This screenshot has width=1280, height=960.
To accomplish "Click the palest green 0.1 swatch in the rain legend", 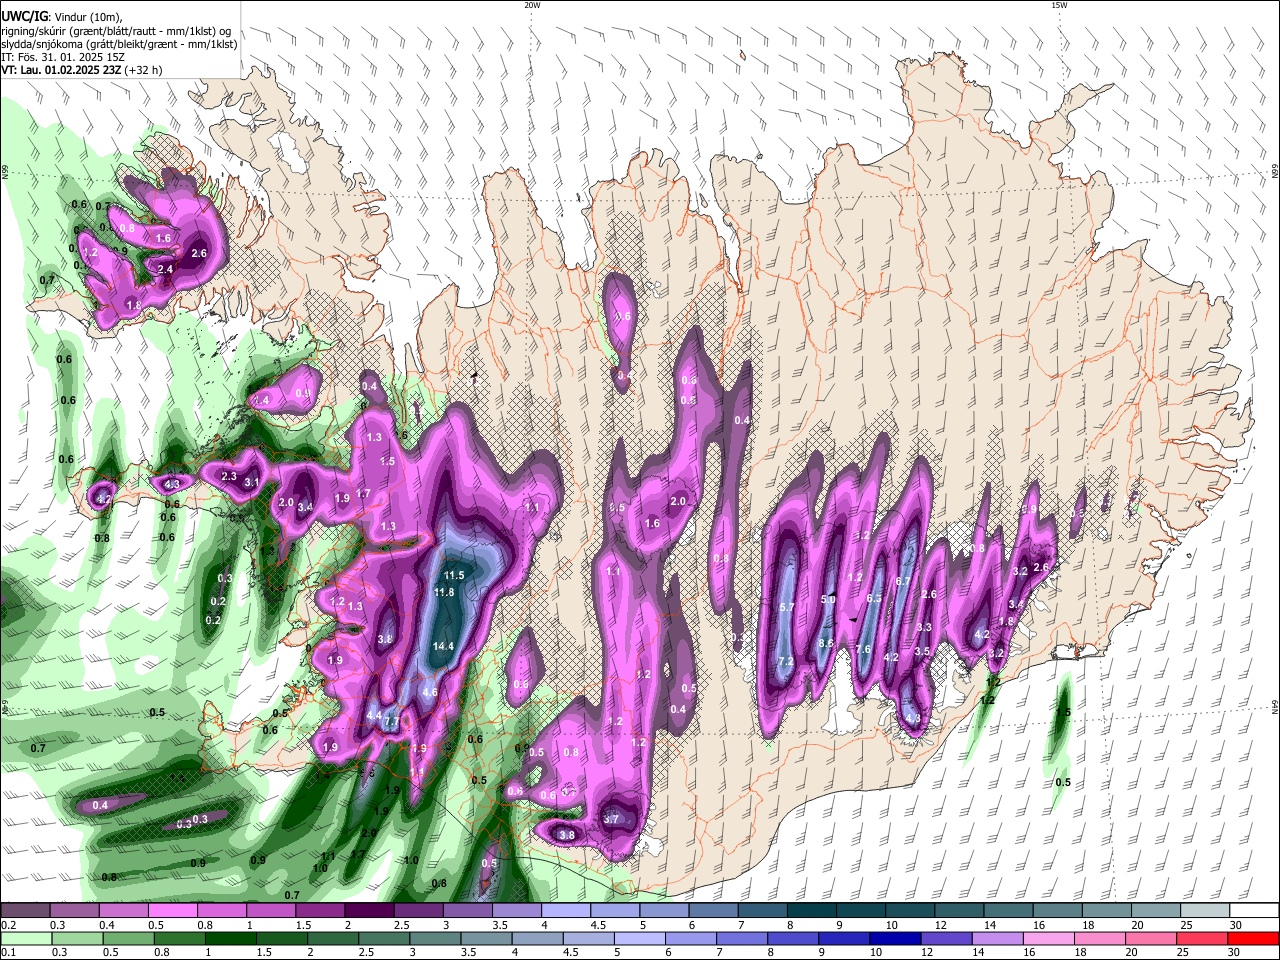I will (25, 937).
